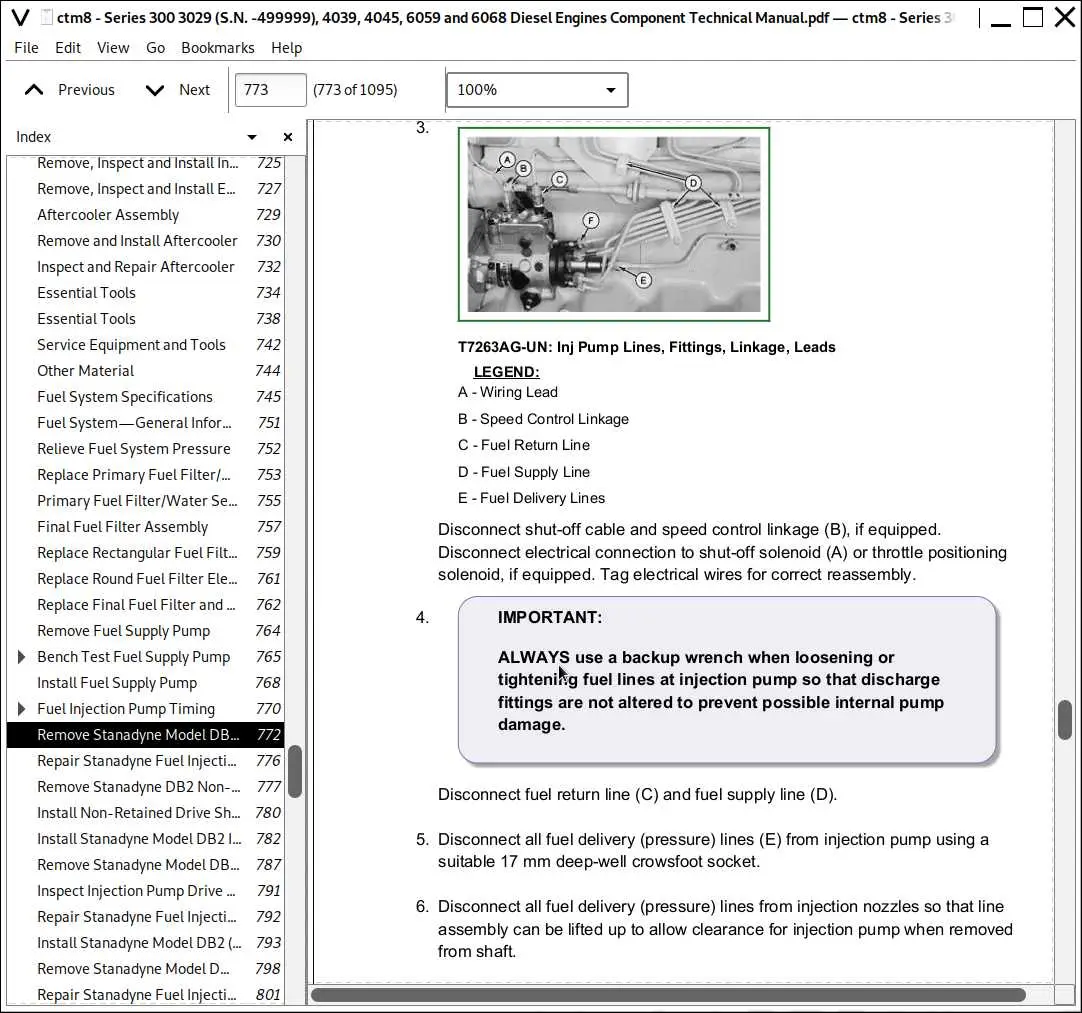Select the Other Material index entry
This screenshot has width=1082, height=1013.
pyautogui.click(x=145, y=371)
